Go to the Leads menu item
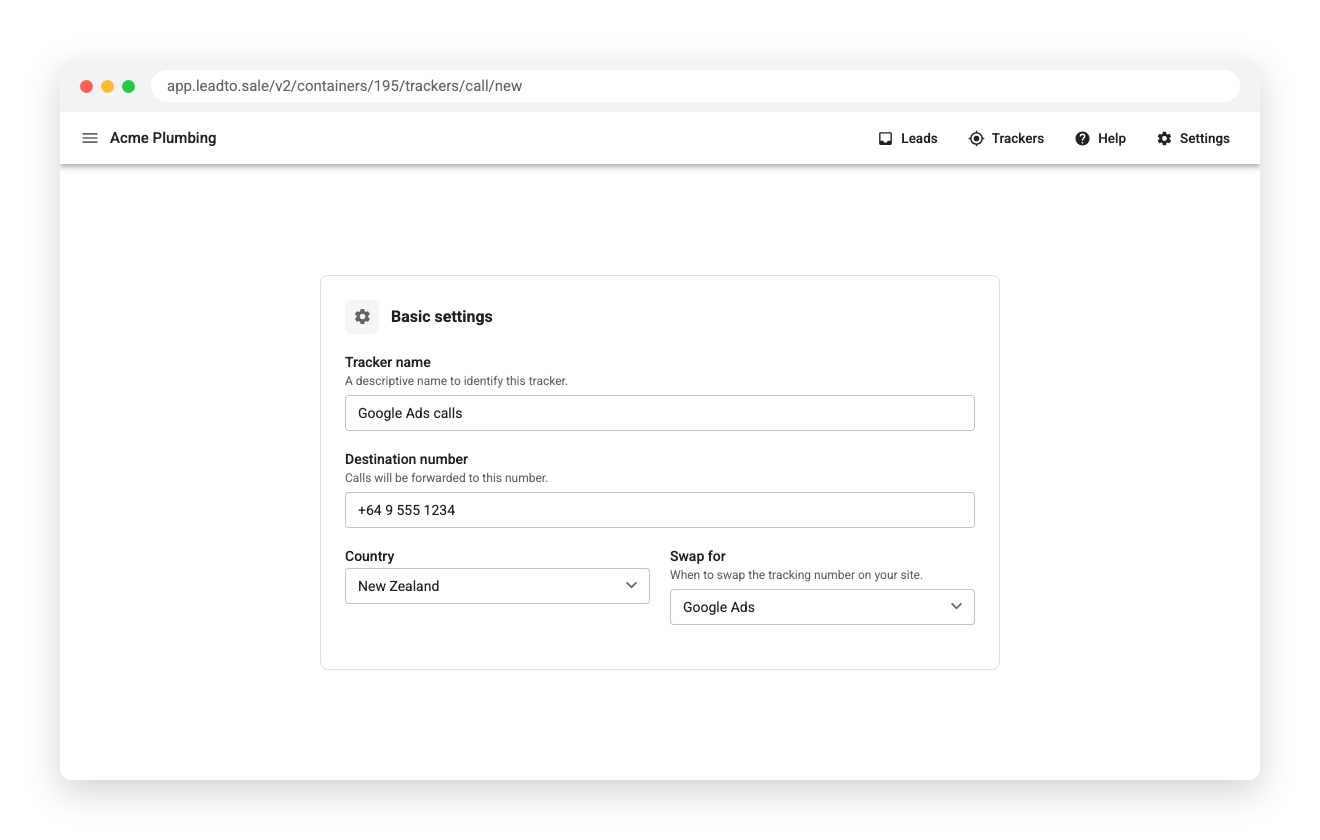This screenshot has height=840, width=1320. tap(919, 139)
